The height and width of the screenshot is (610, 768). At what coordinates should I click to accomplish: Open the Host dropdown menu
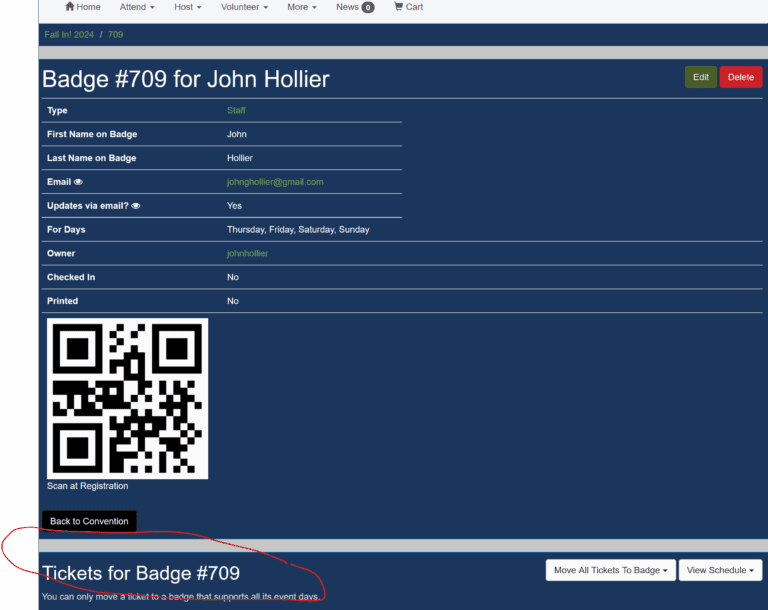[187, 7]
